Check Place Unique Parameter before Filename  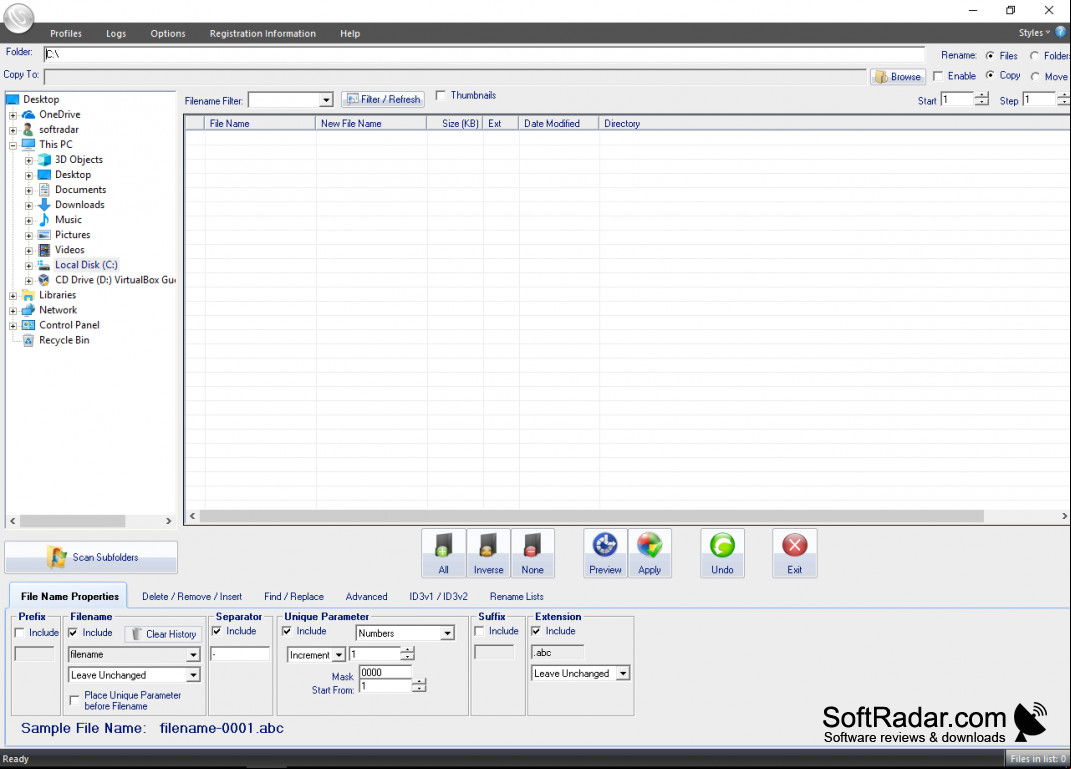74,701
